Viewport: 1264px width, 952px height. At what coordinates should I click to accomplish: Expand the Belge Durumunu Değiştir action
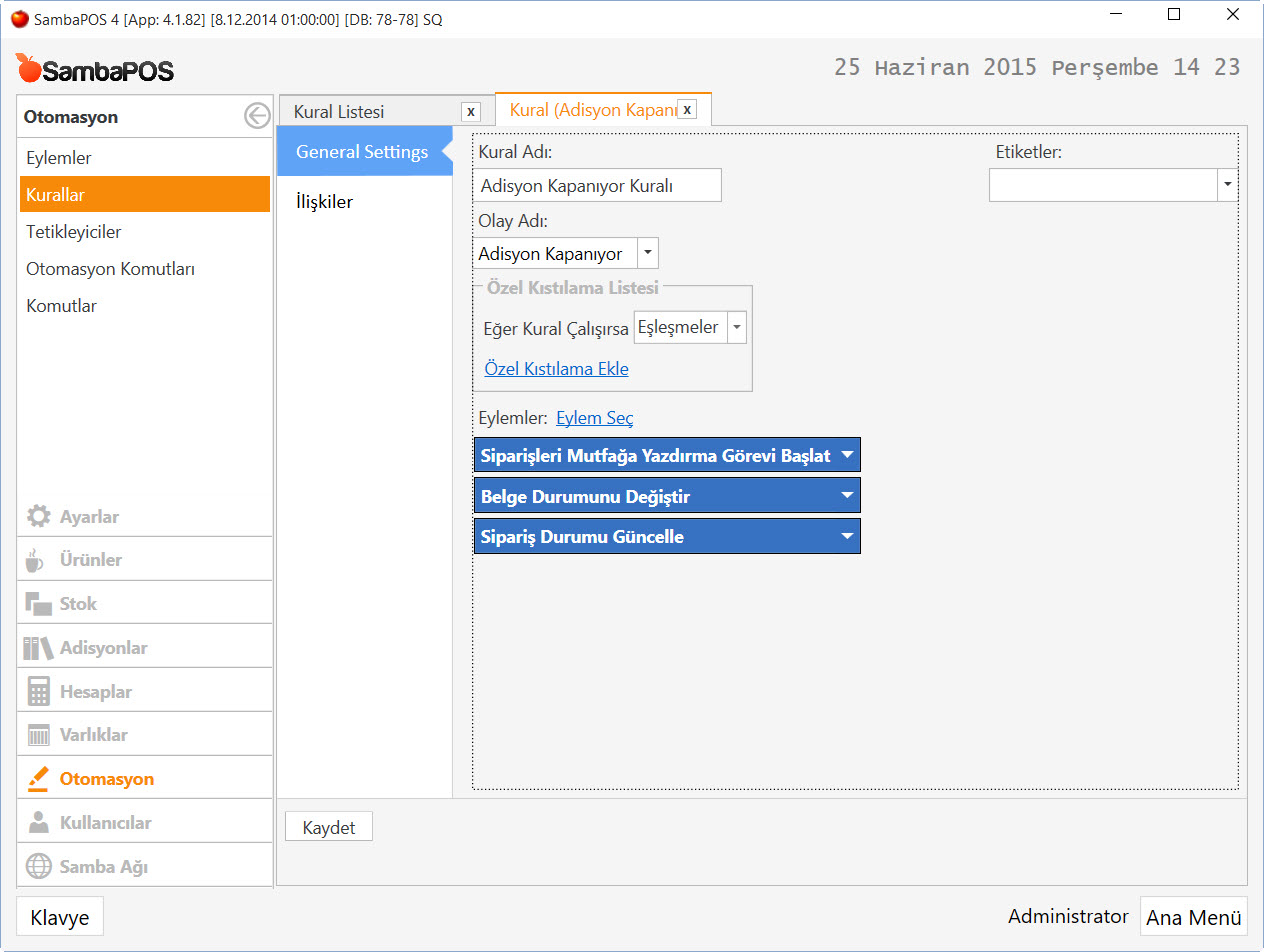(847, 496)
